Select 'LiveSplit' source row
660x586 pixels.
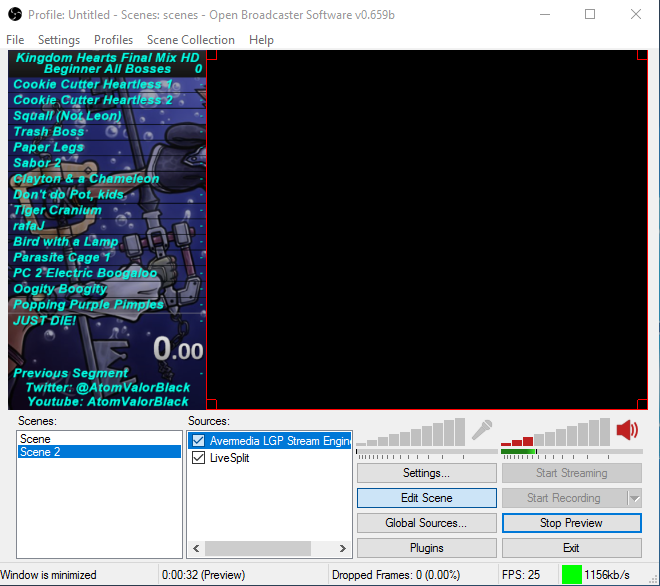(269, 458)
